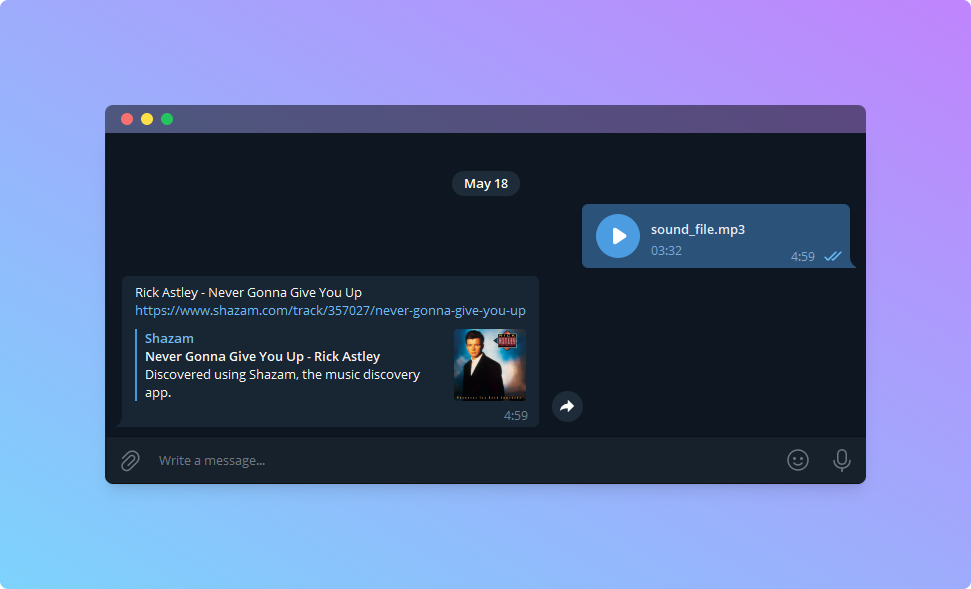The height and width of the screenshot is (589, 971).
Task: Click the sound_file.mp3 file name
Action: (x=698, y=229)
